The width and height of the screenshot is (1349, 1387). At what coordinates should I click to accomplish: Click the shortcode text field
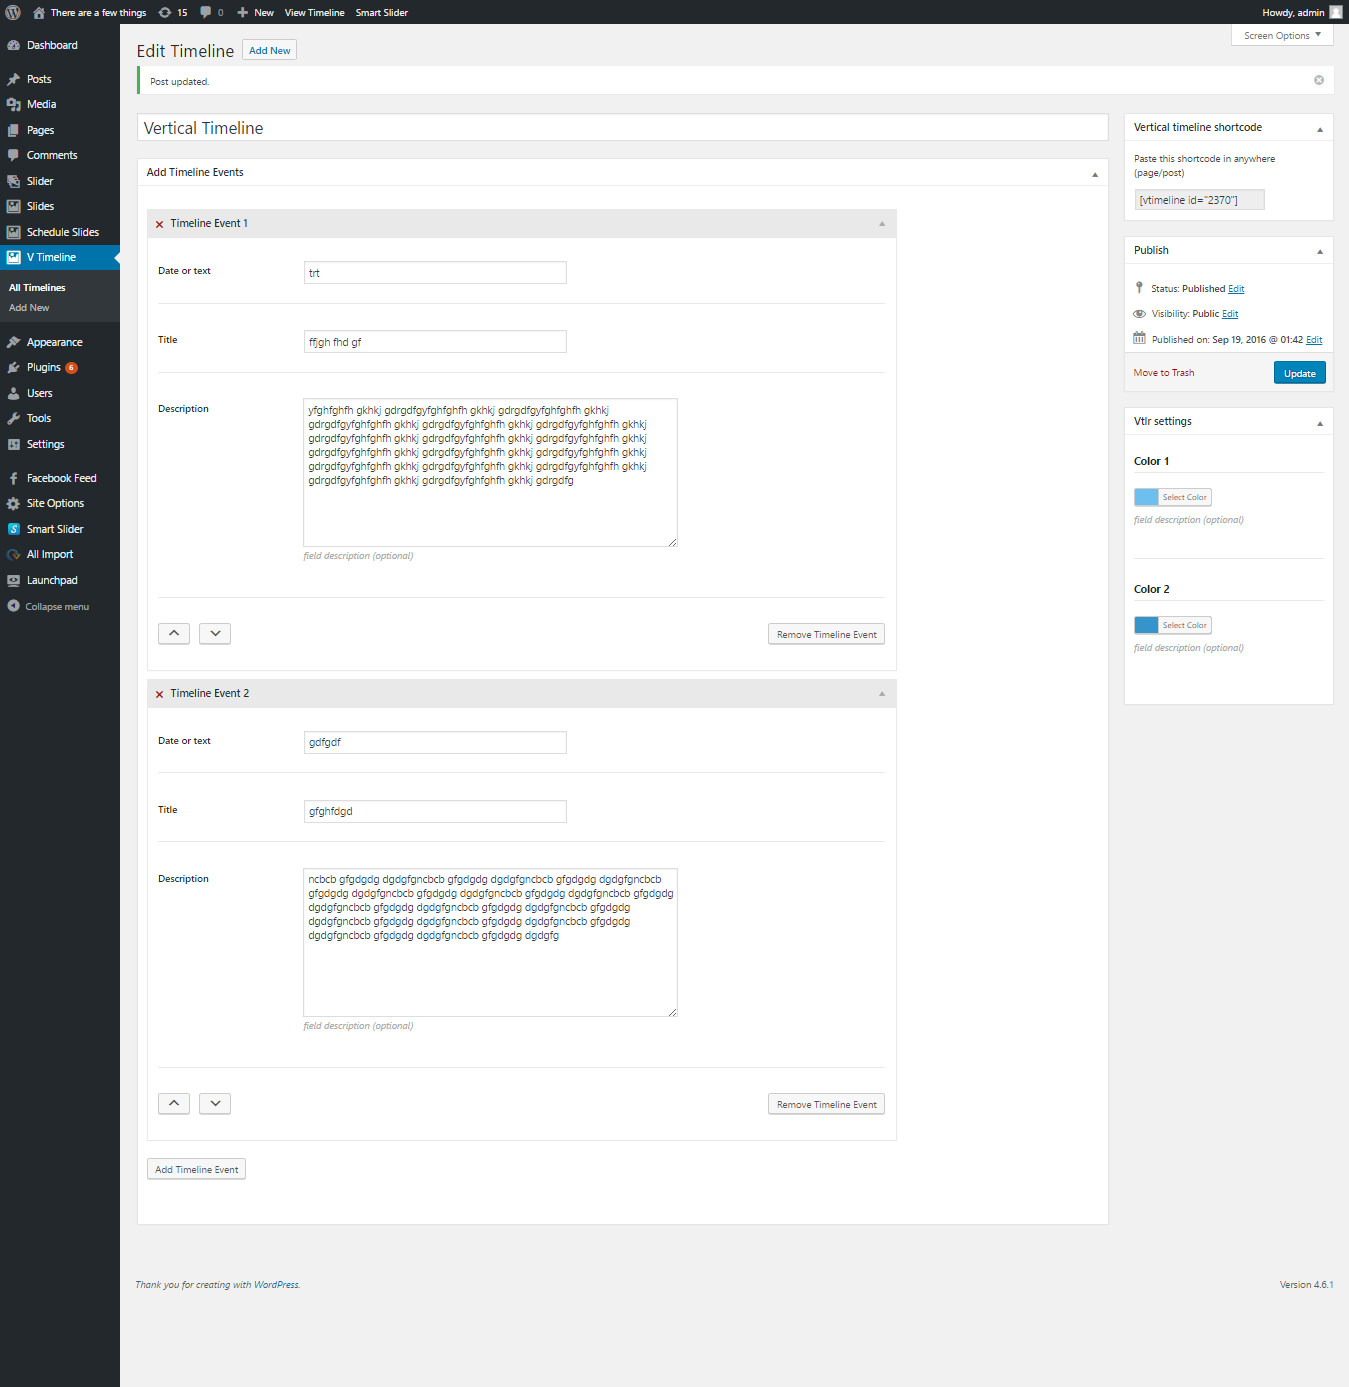[1199, 200]
